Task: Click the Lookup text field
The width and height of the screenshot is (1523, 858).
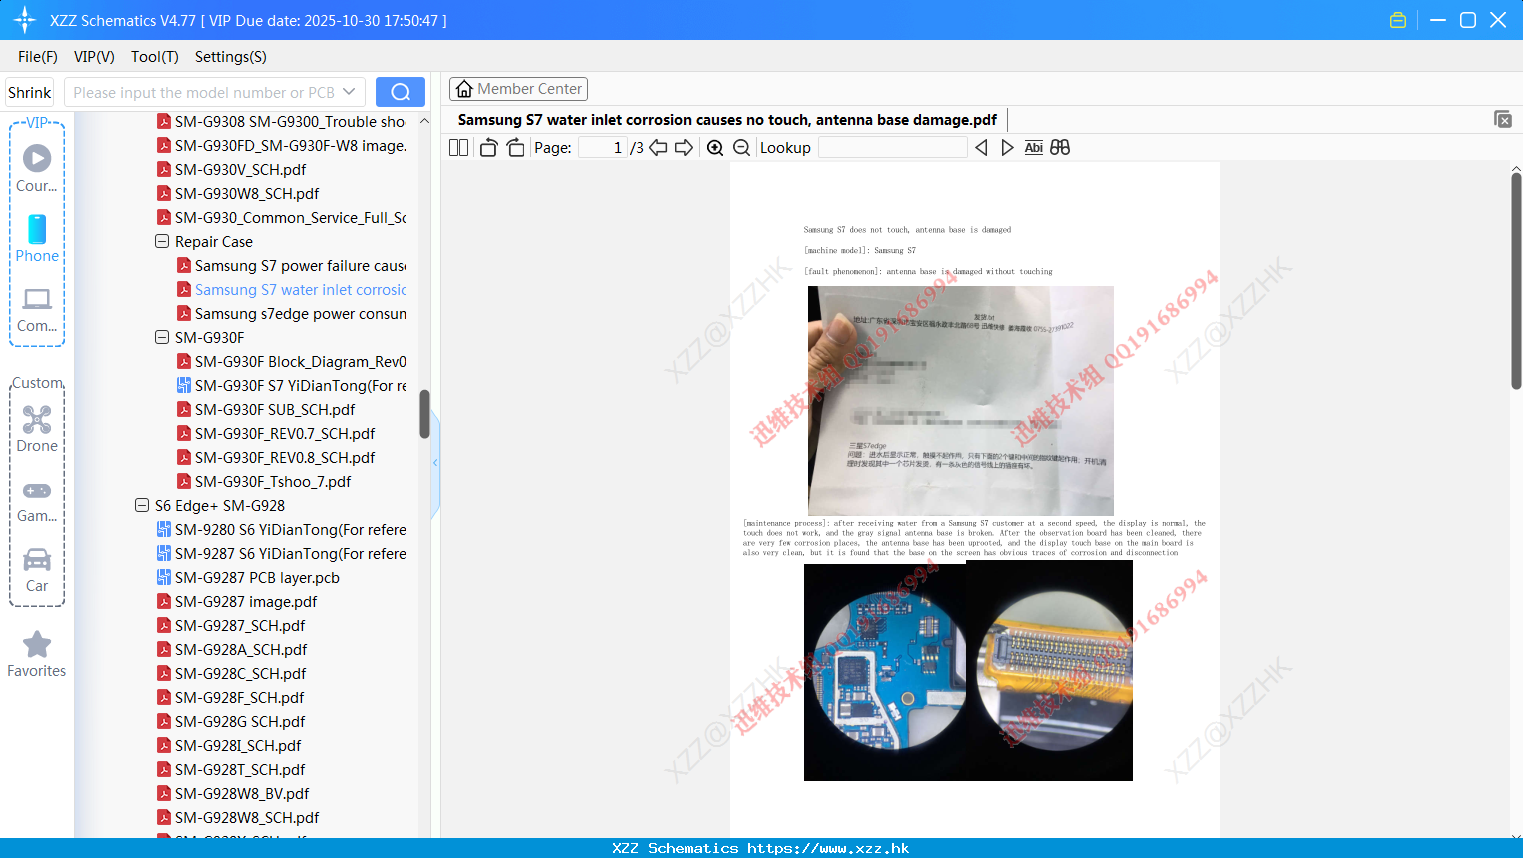Action: coord(892,147)
